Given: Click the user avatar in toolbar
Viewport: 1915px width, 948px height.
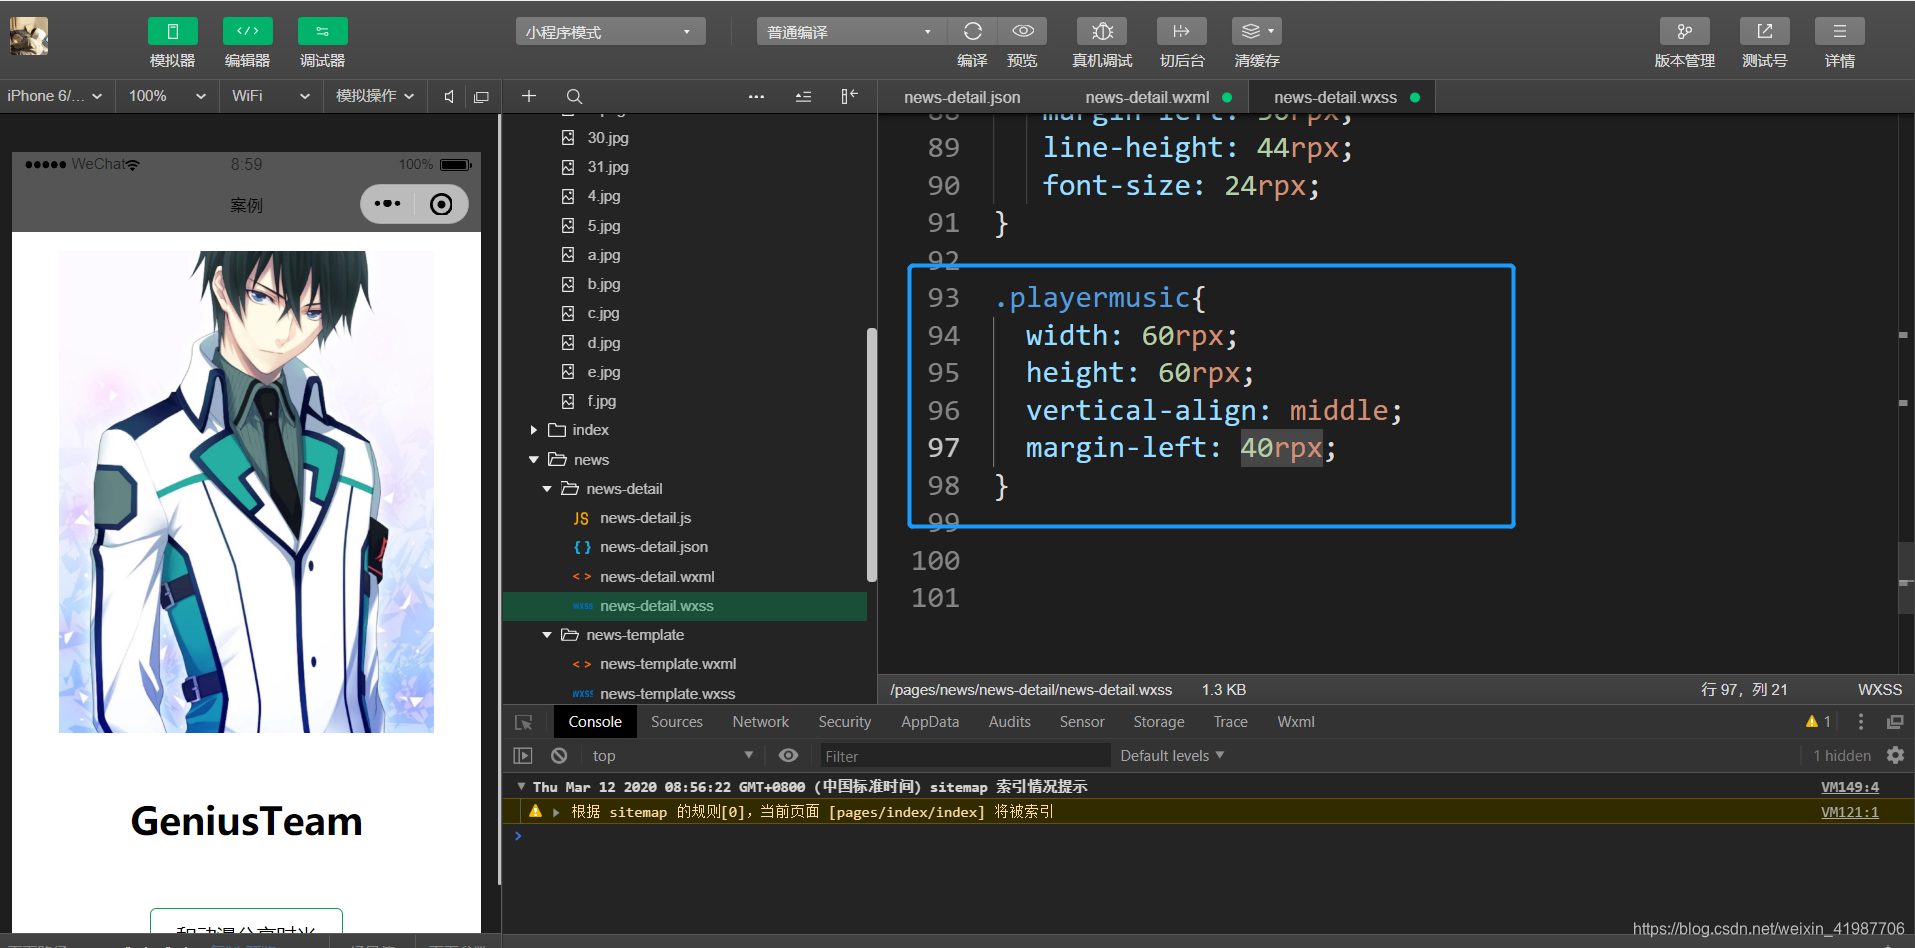Looking at the screenshot, I should pyautogui.click(x=29, y=37).
